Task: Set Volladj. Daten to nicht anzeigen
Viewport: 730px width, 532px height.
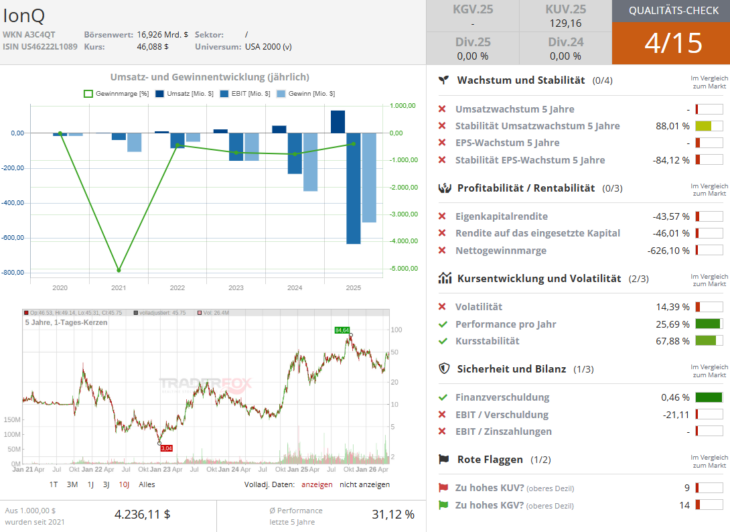Action: click(x=365, y=485)
